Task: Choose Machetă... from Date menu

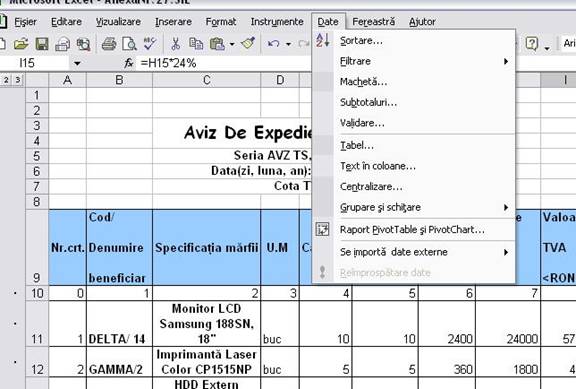Action: [414, 82]
